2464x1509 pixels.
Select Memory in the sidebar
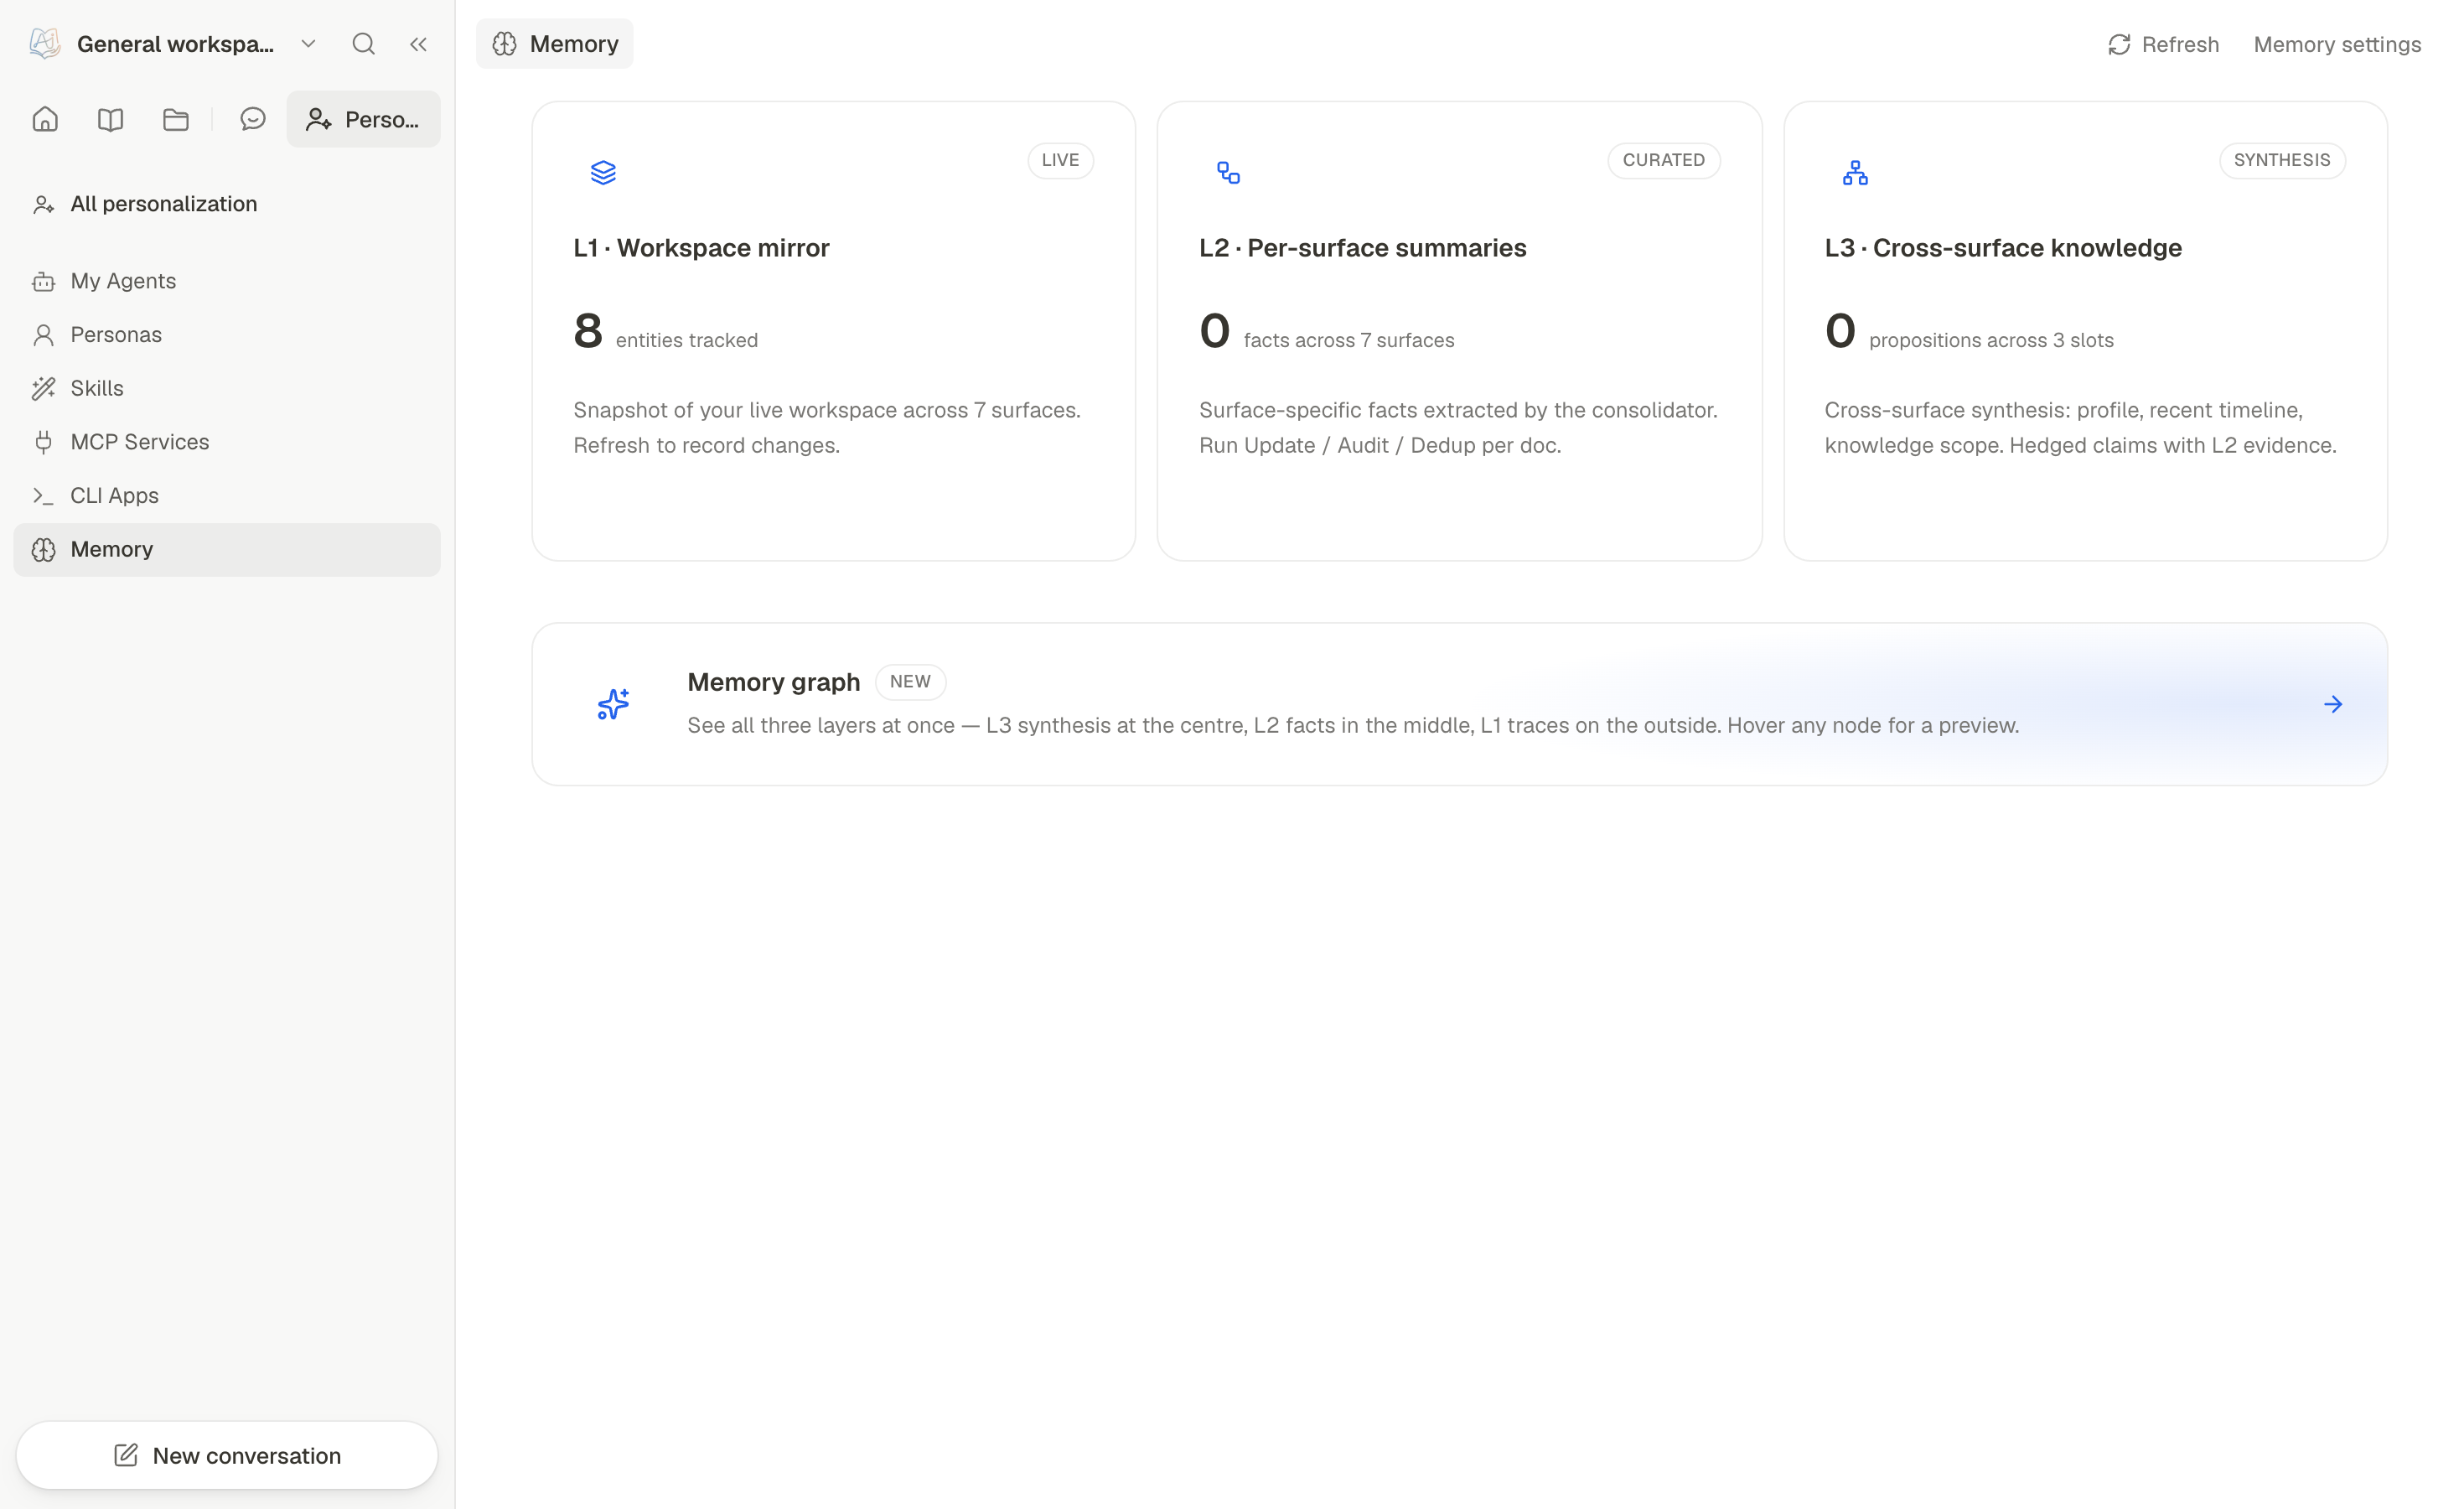(x=227, y=549)
